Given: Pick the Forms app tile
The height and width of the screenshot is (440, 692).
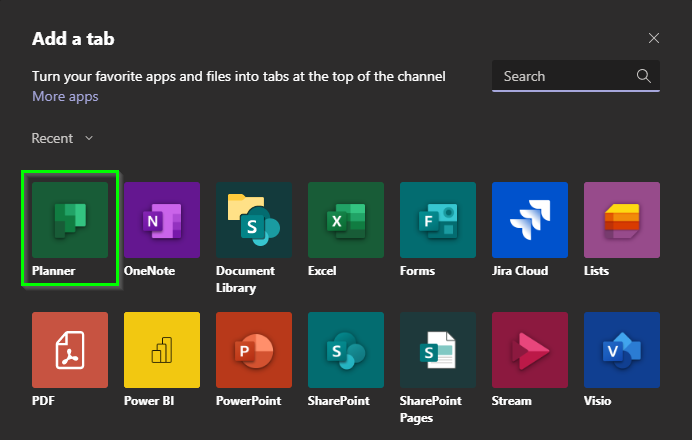Looking at the screenshot, I should (438, 220).
